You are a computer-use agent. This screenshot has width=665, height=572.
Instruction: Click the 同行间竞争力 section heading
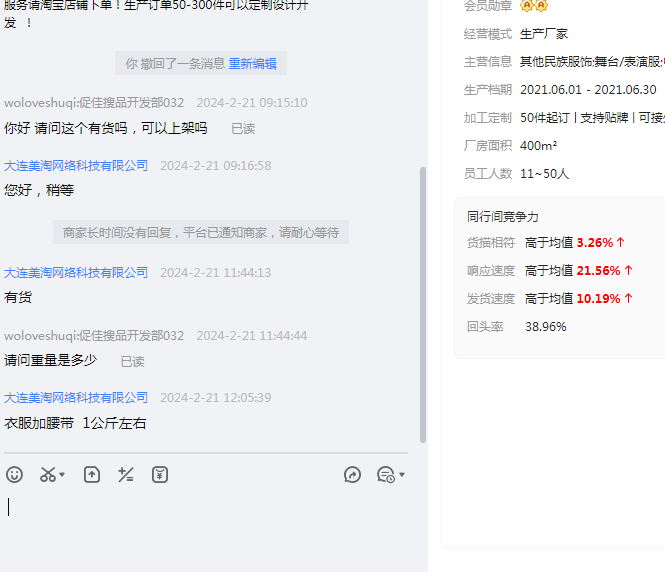pos(503,216)
